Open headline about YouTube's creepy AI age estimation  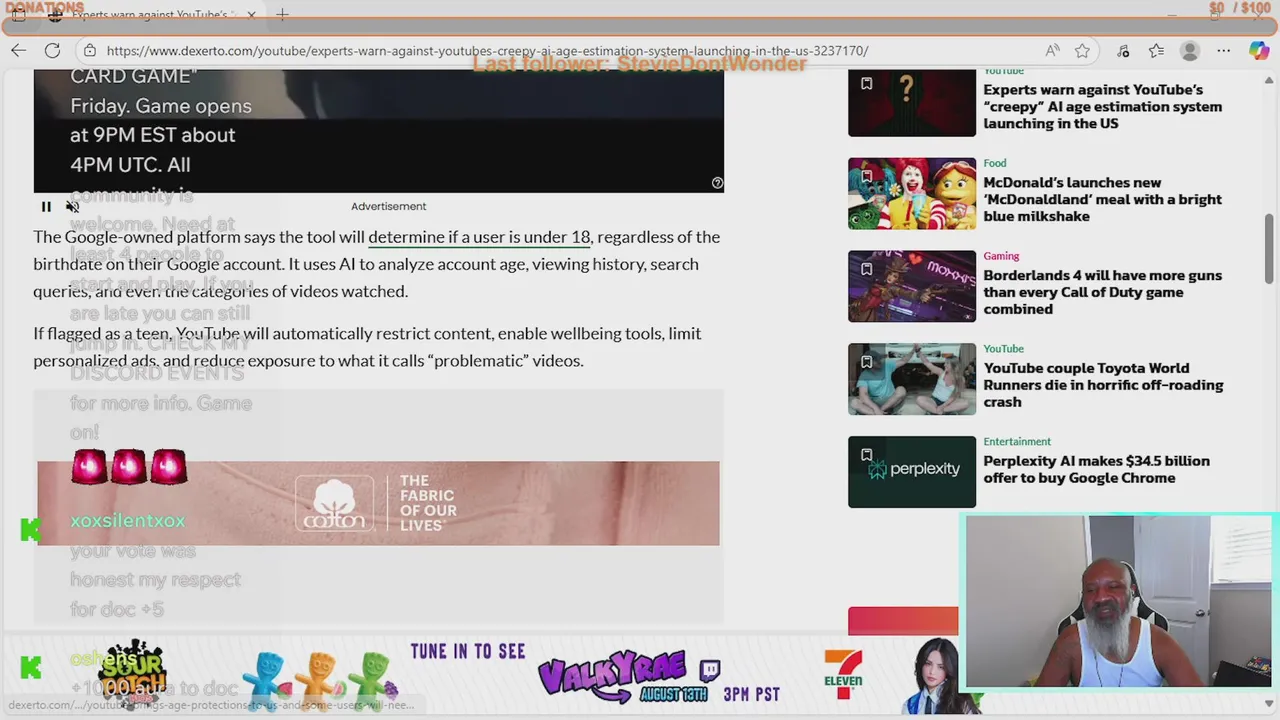[1102, 106]
